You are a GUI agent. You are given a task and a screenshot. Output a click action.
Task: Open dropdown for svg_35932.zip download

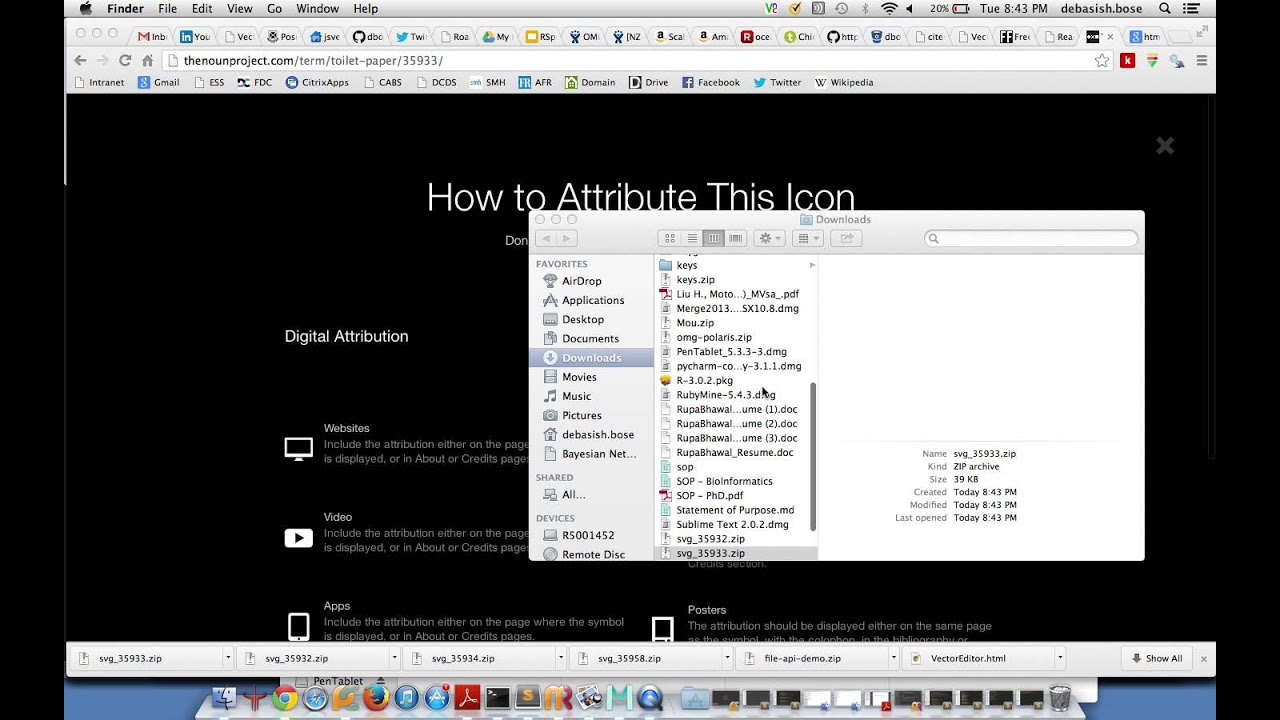click(x=394, y=658)
